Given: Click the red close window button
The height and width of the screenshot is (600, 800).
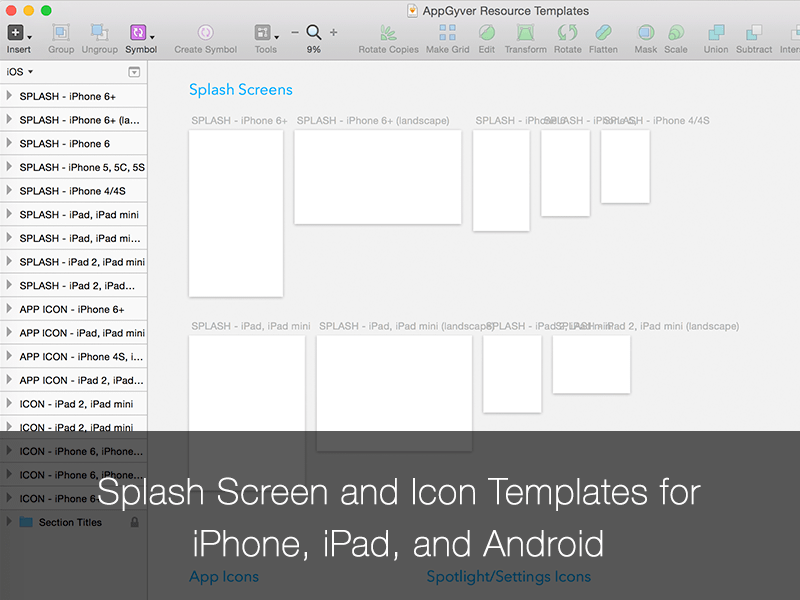Looking at the screenshot, I should pos(11,10).
